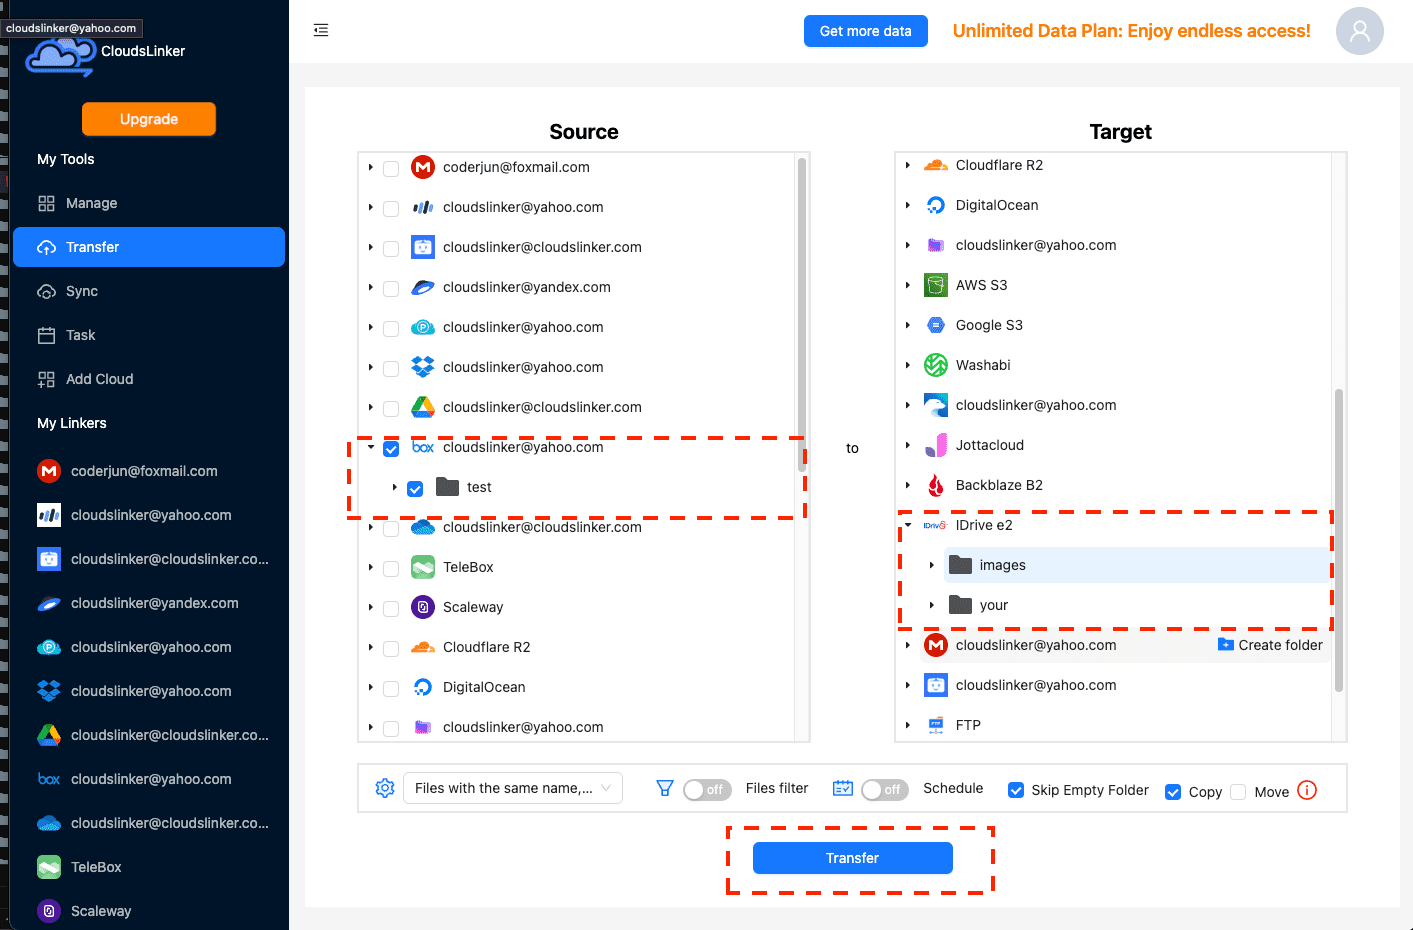The image size is (1413, 930).
Task: Open Sync in sidebar
Action: pos(149,291)
